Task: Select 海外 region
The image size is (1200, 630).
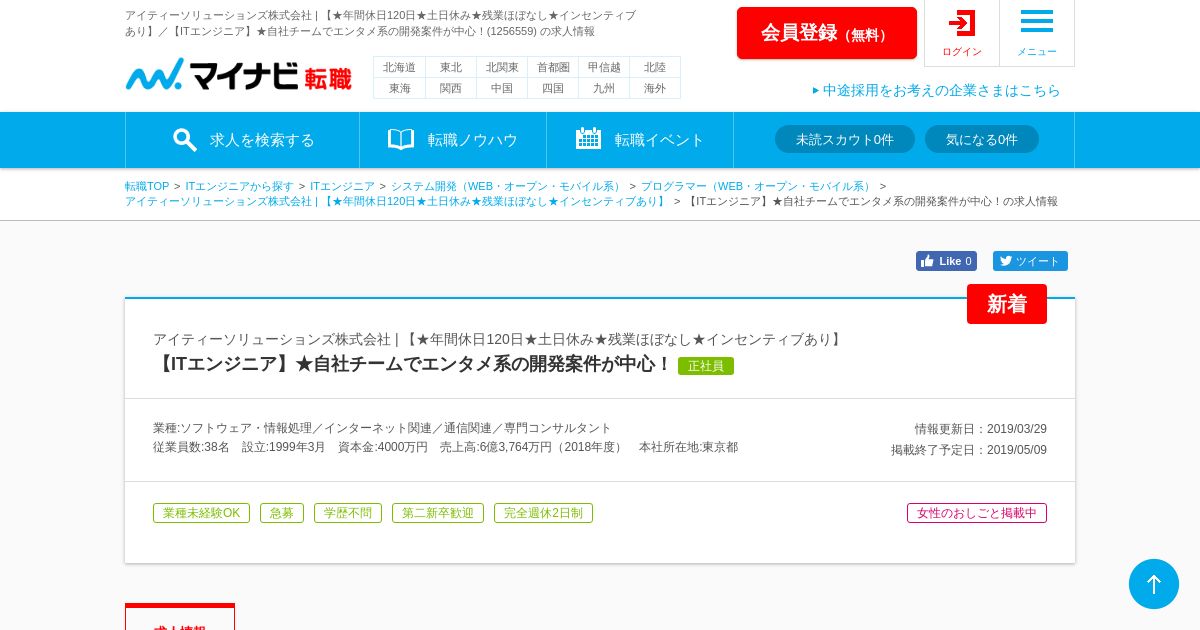Action: [x=655, y=88]
